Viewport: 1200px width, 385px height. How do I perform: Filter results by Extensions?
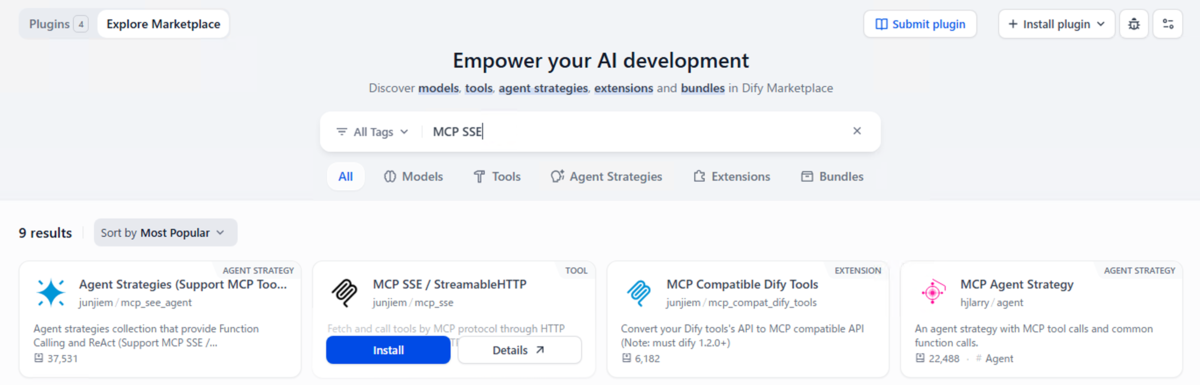point(732,176)
